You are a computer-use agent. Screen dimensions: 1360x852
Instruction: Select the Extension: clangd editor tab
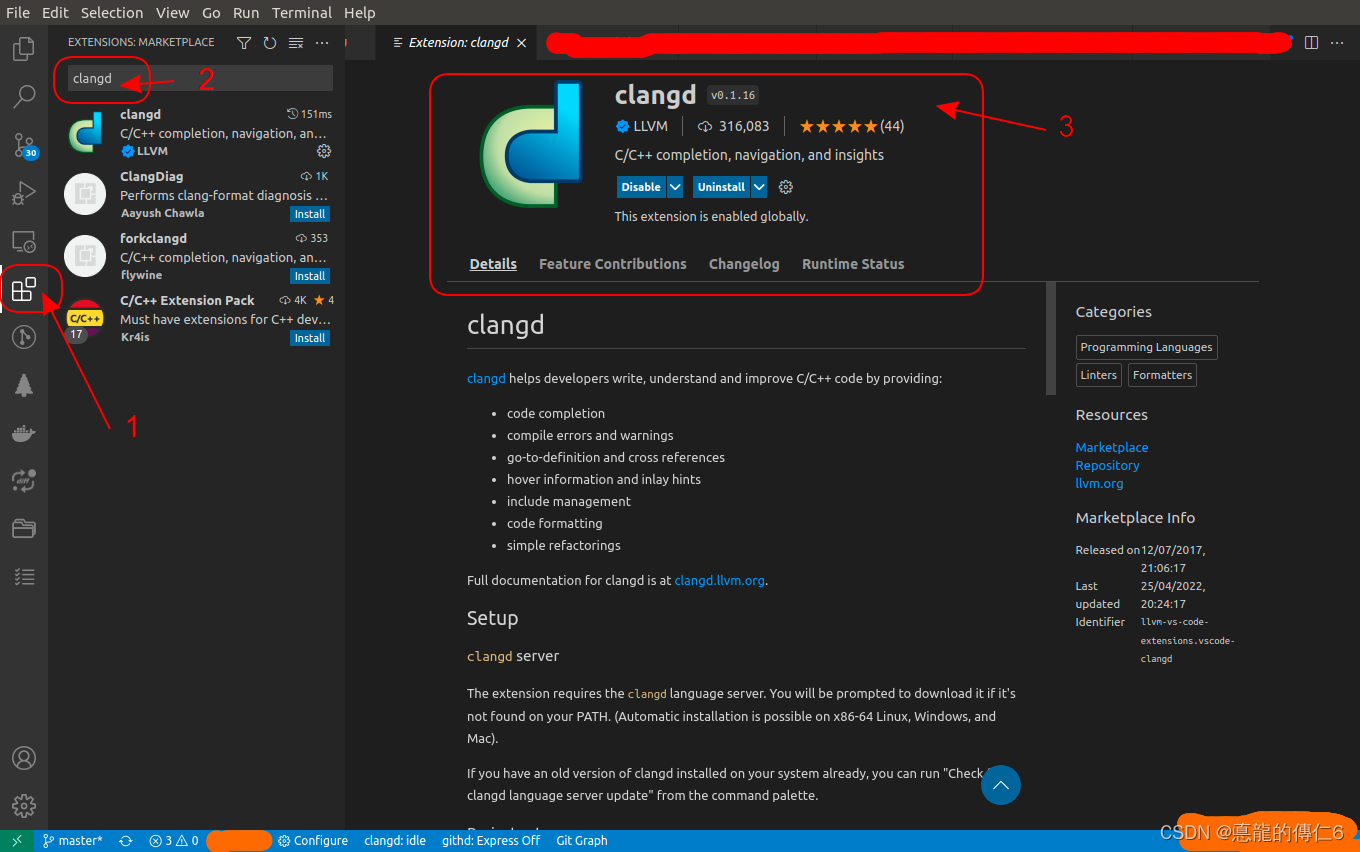459,43
